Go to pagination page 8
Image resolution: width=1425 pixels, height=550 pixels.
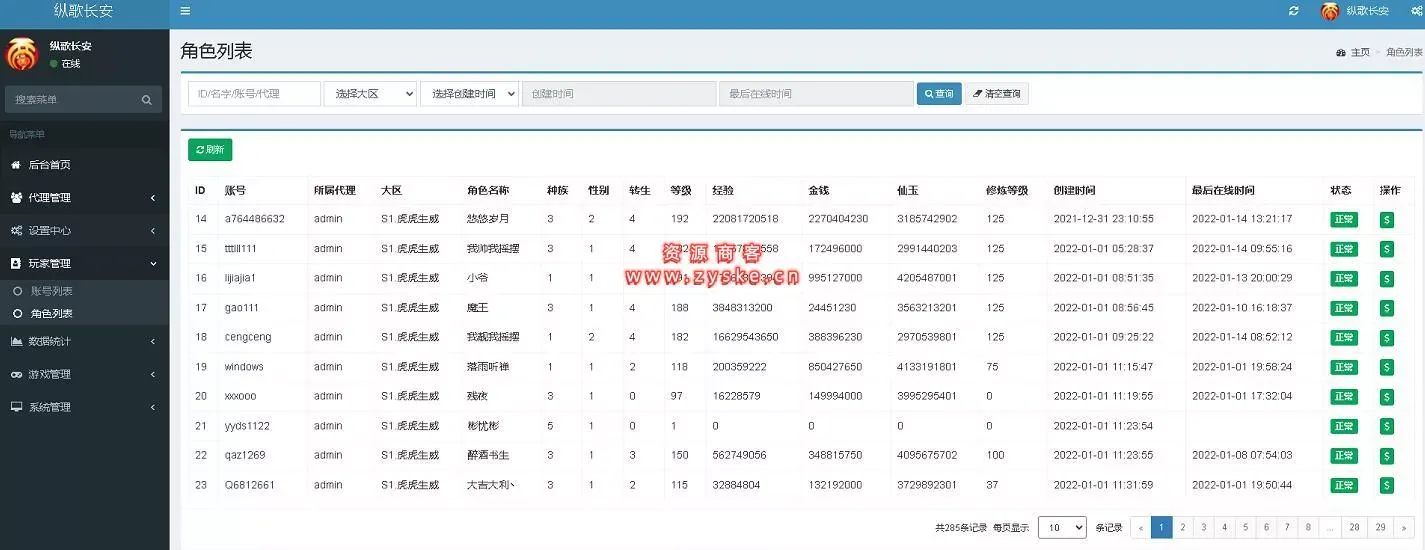(x=1308, y=527)
